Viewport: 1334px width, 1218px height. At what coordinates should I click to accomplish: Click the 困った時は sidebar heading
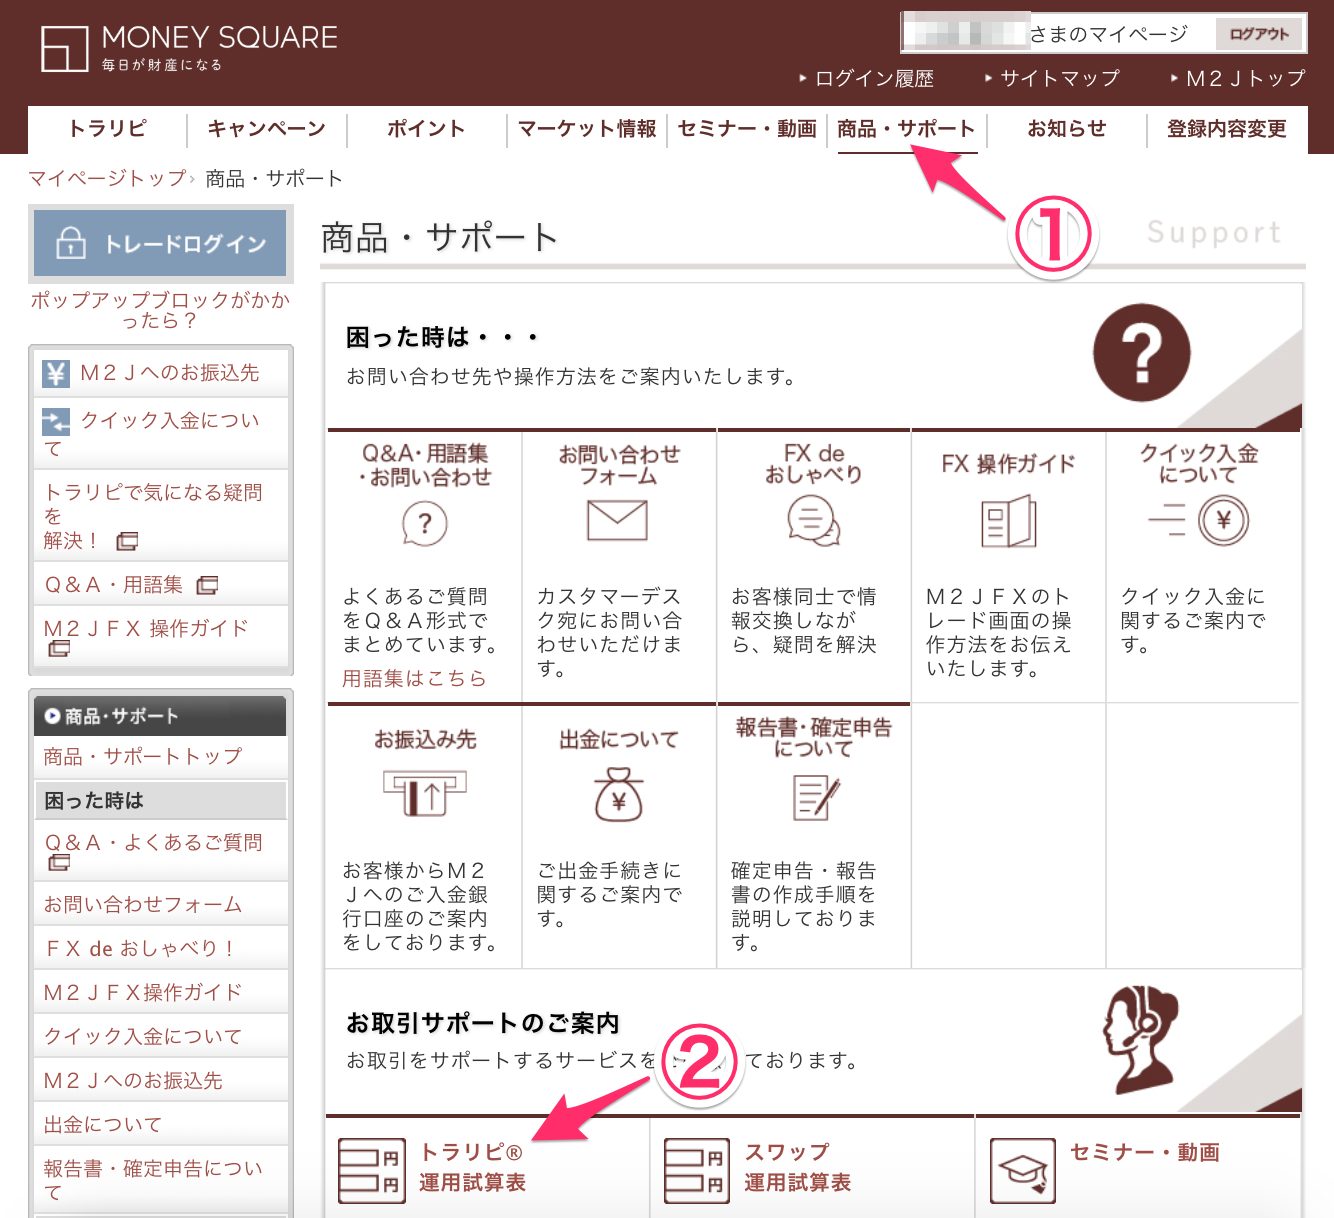[160, 801]
